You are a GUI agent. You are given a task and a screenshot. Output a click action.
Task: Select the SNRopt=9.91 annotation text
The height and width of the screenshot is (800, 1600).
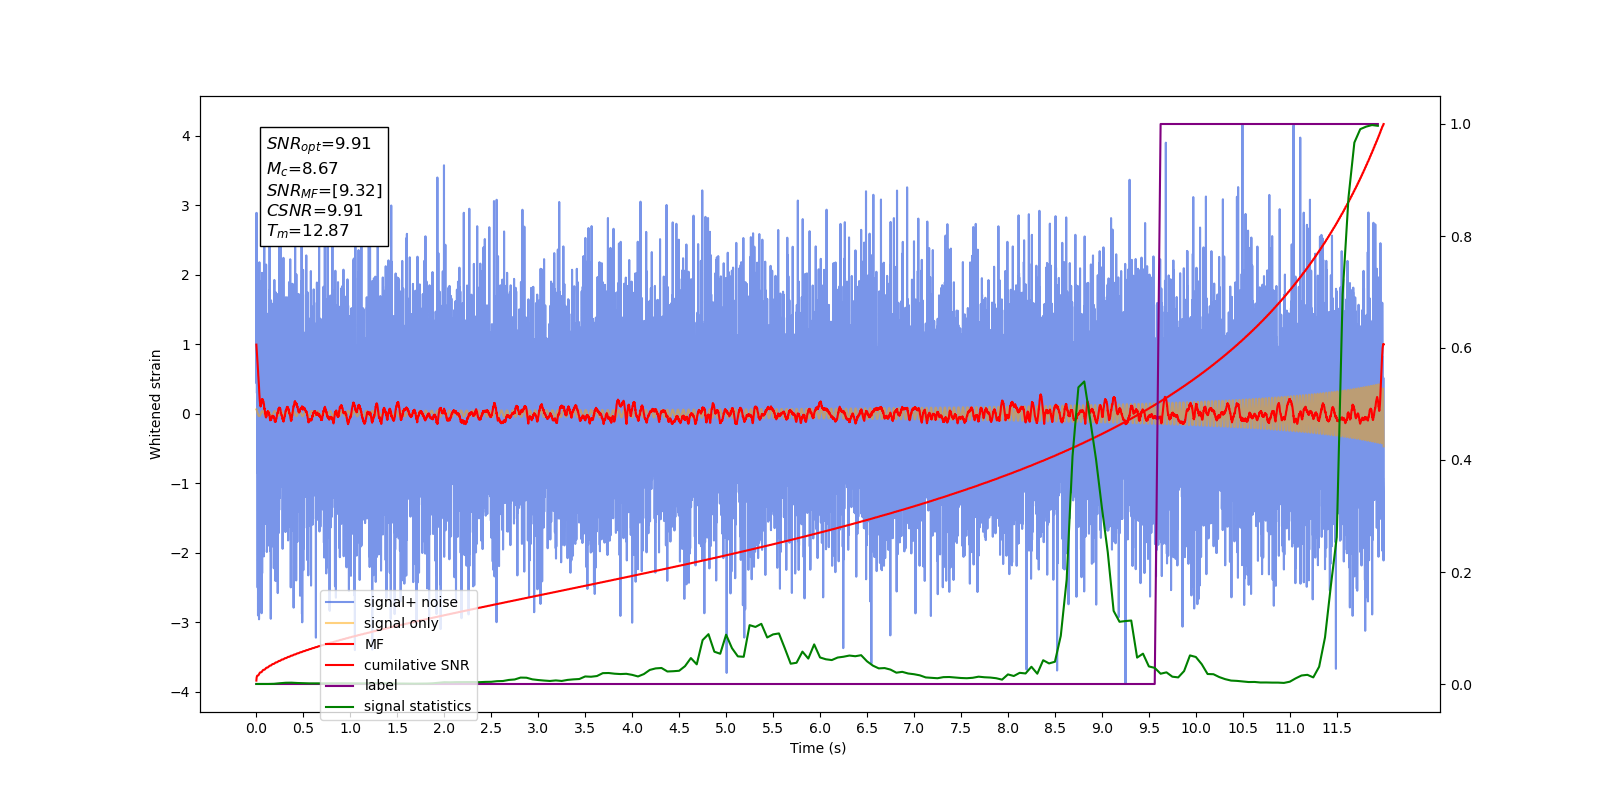[319, 144]
